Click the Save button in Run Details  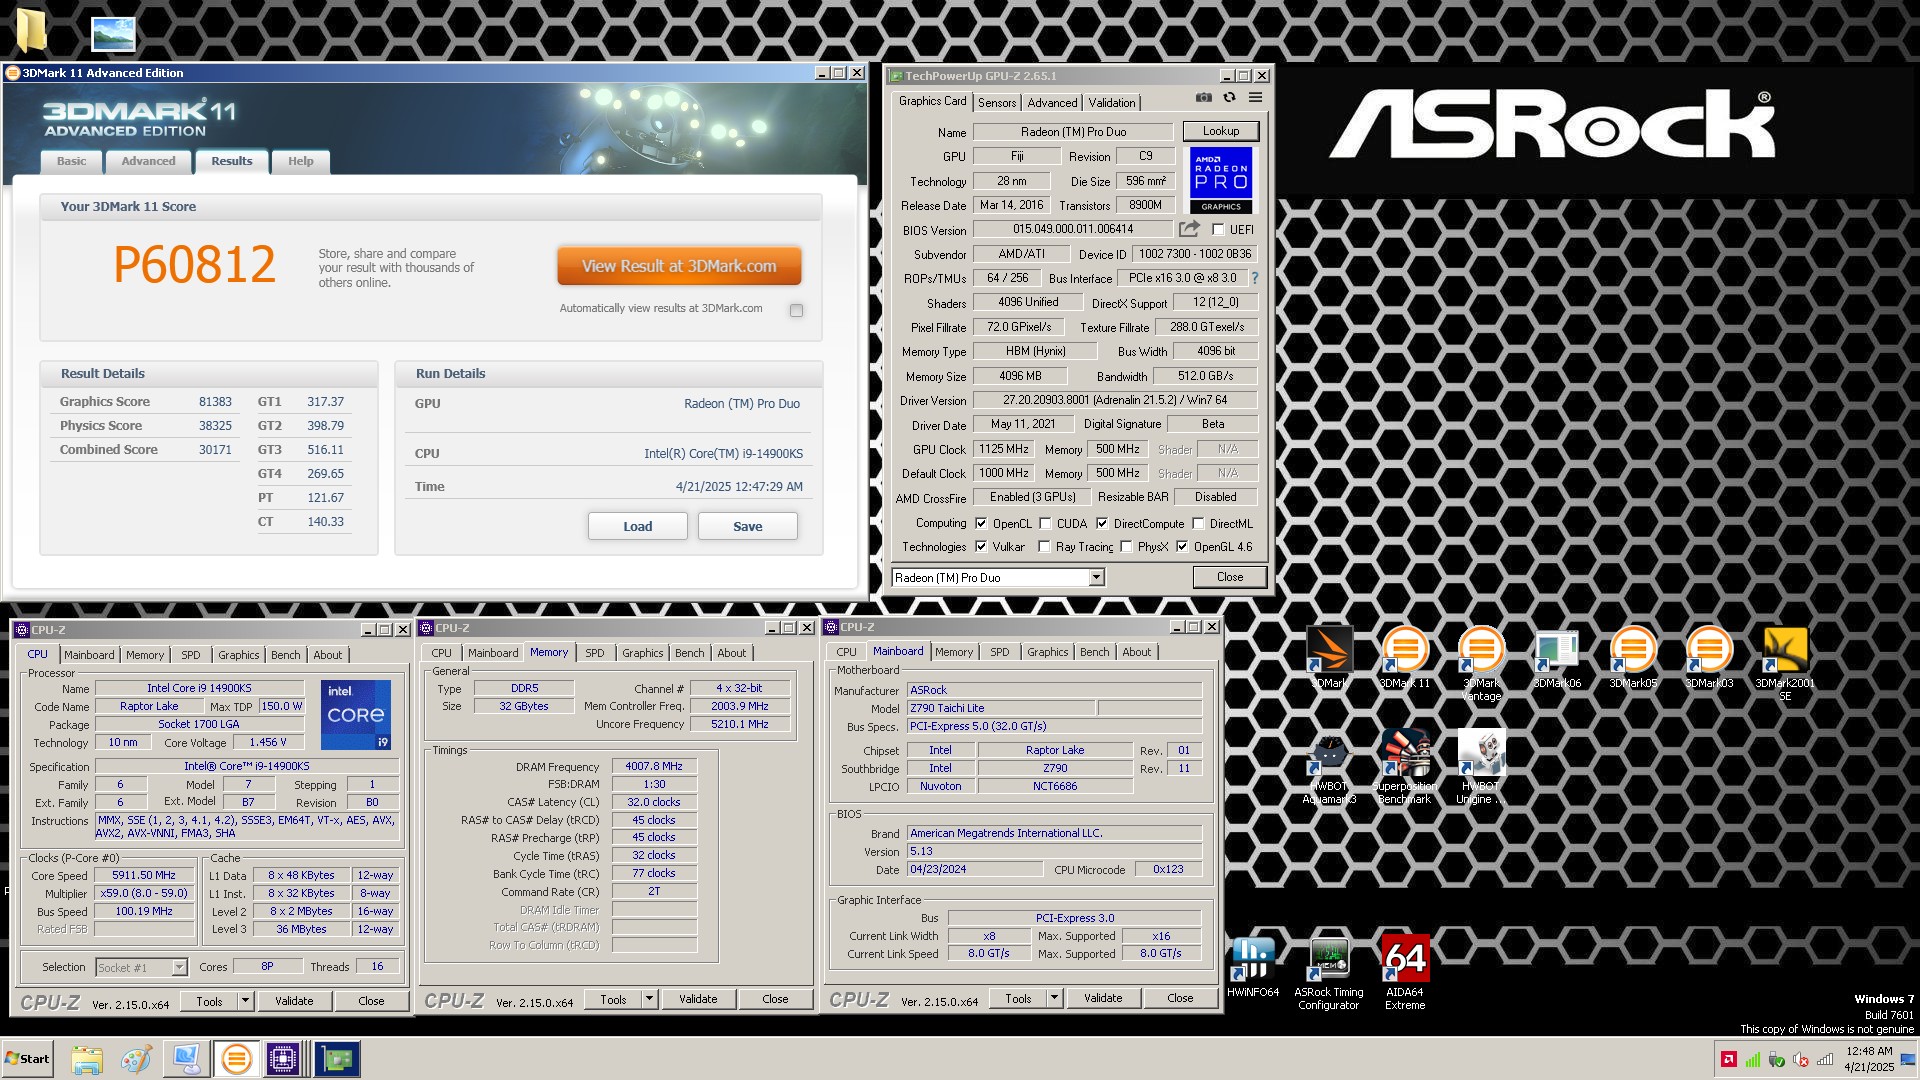pyautogui.click(x=747, y=526)
